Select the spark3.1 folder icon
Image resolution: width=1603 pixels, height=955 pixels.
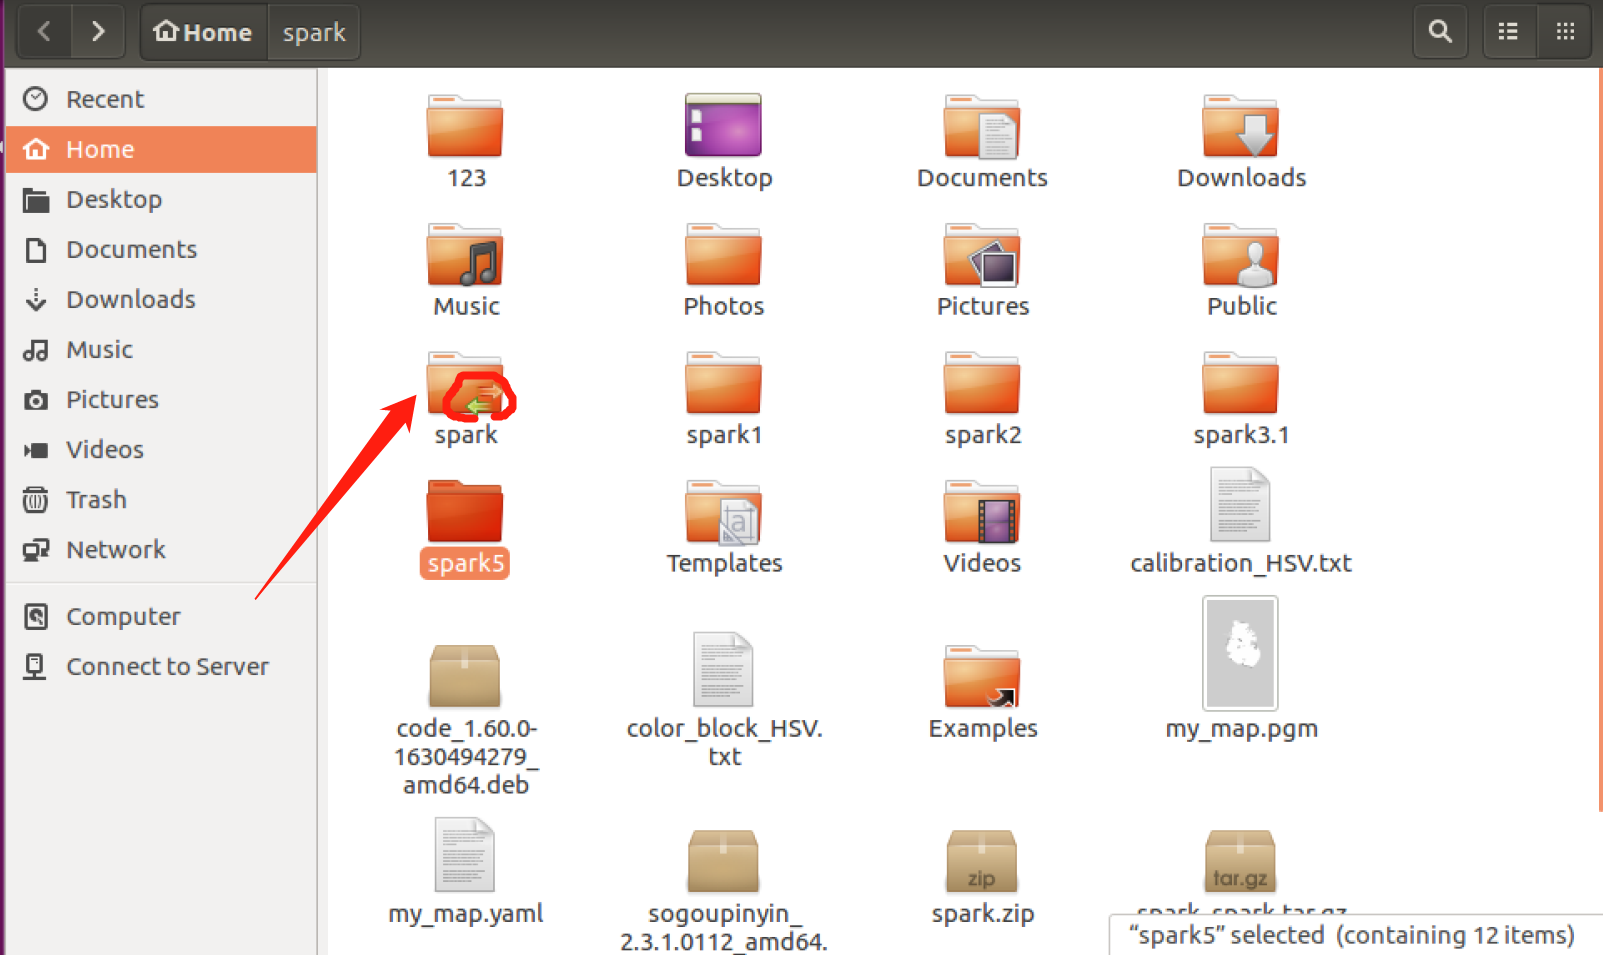pos(1240,384)
